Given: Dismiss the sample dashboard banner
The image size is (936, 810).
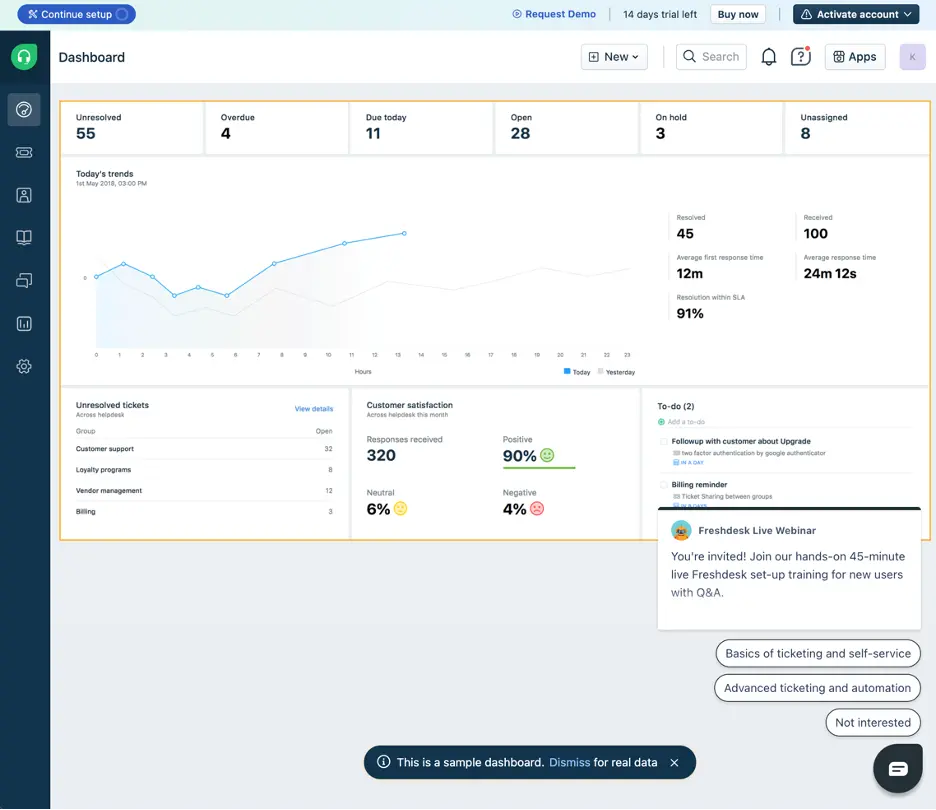Looking at the screenshot, I should [569, 762].
